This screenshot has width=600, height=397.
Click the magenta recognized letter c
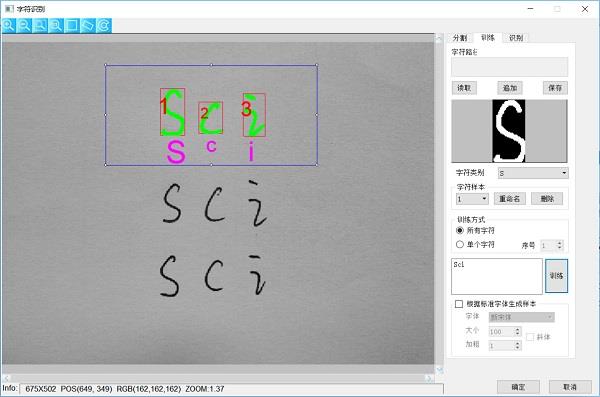click(x=211, y=146)
